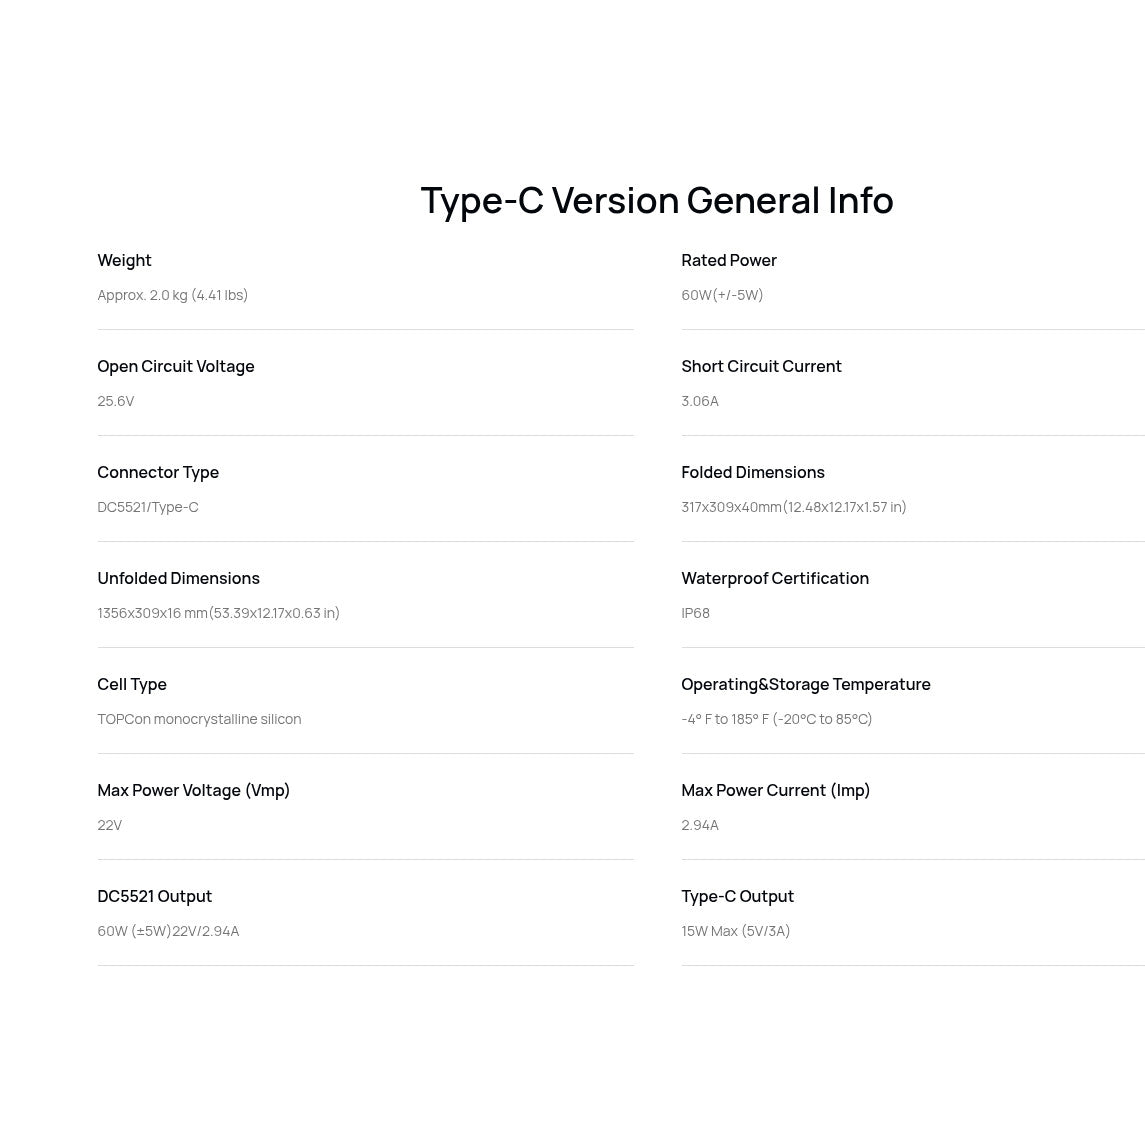Click the Waterproof Certification label
Viewport: 1145px width, 1145px height.
tap(775, 578)
